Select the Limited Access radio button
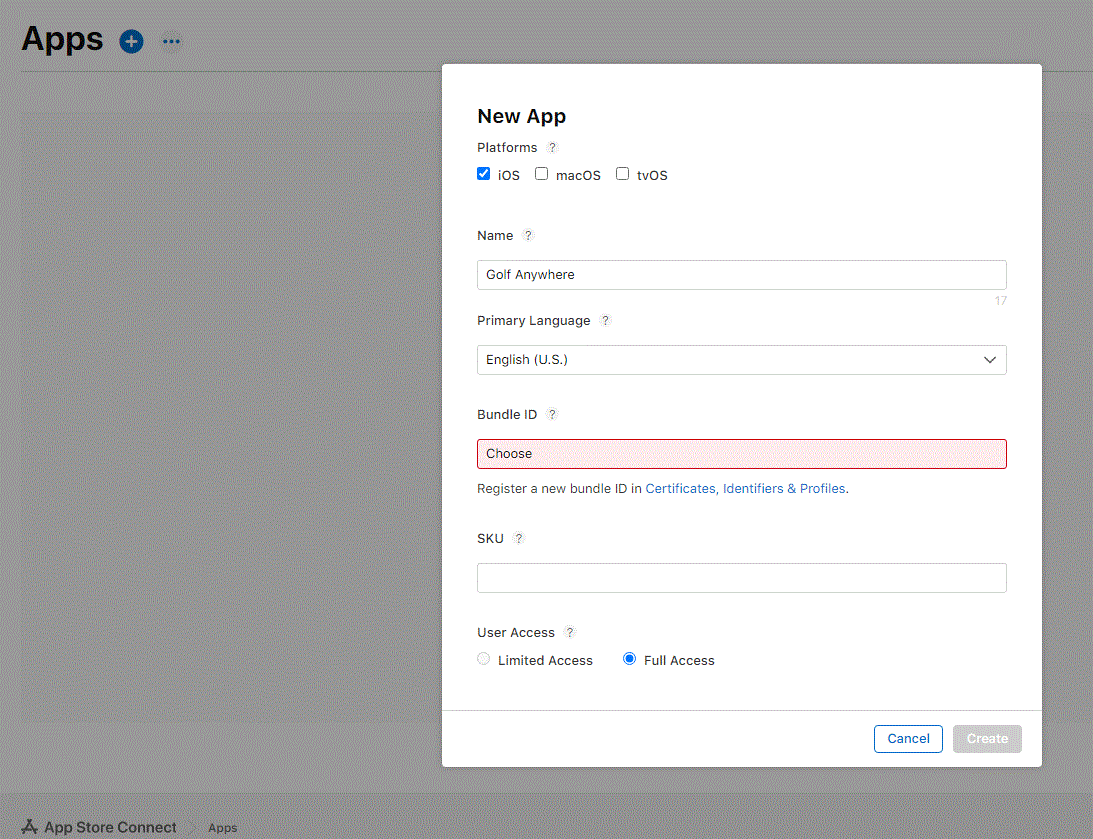Viewport: 1093px width, 839px height. tap(484, 659)
